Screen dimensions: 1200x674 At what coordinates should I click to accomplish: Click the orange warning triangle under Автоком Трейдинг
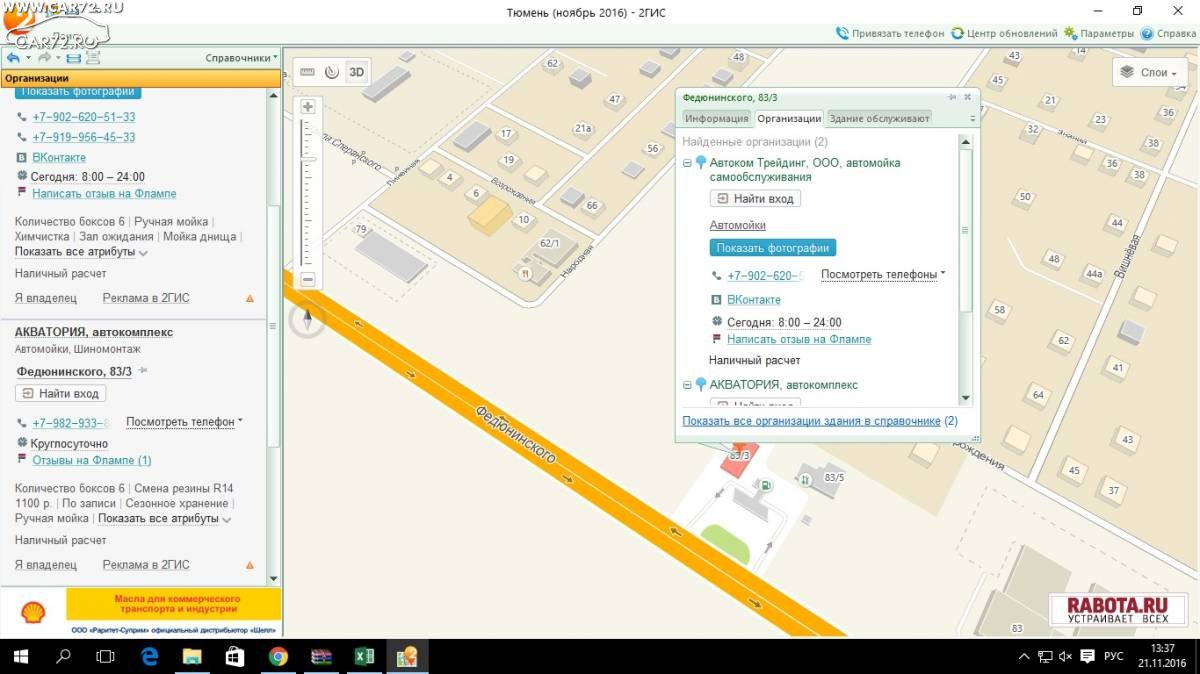click(250, 298)
